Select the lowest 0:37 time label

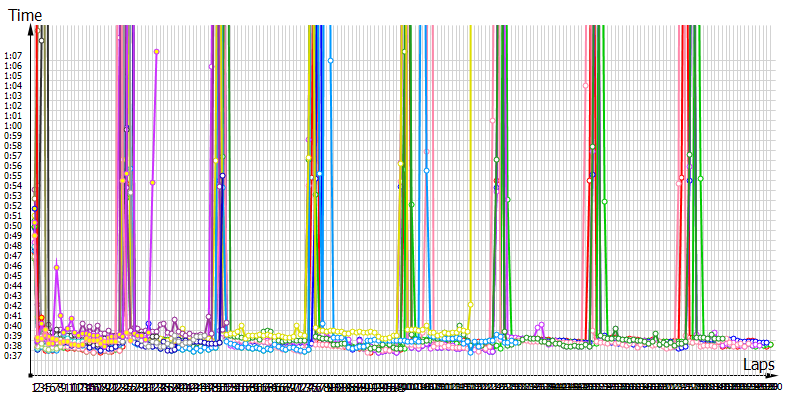(x=13, y=356)
